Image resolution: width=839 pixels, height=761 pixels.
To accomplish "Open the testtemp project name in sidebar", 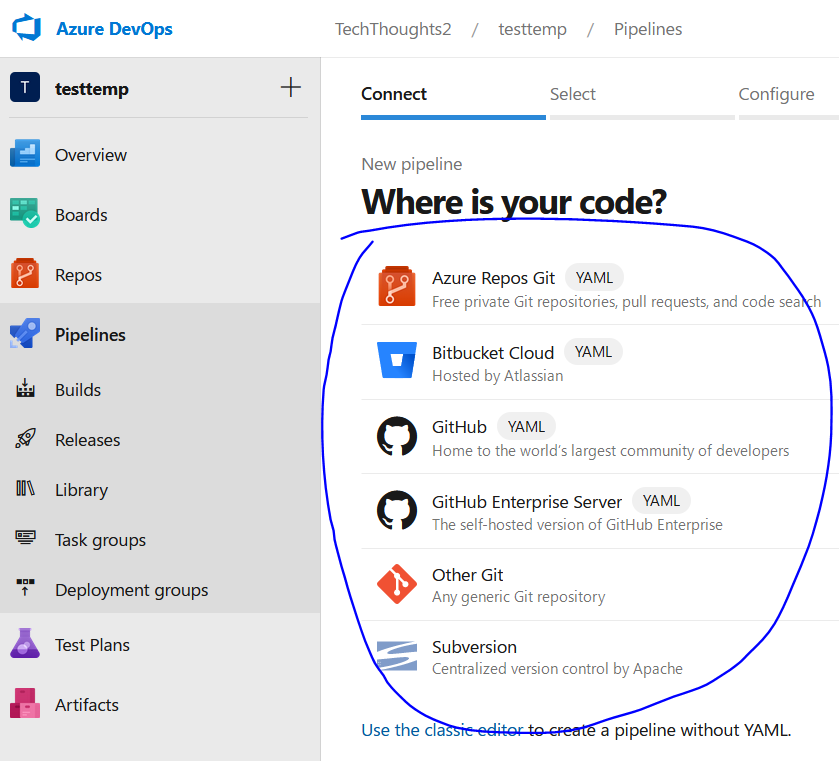I will point(91,88).
